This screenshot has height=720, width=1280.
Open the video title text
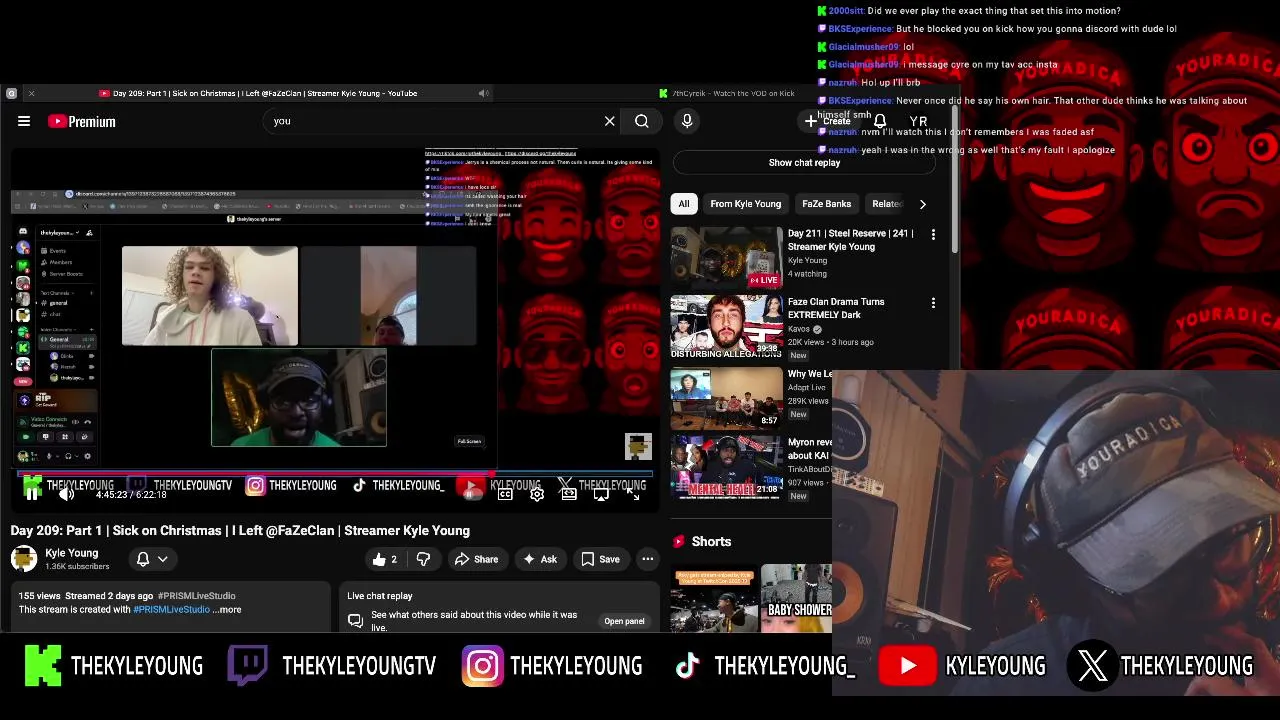240,530
